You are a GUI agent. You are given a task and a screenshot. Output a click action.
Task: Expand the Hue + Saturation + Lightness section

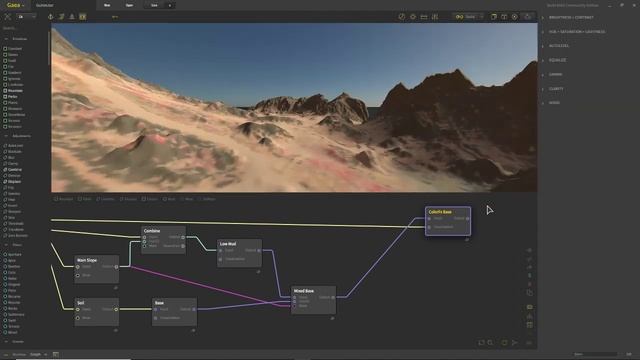576,32
